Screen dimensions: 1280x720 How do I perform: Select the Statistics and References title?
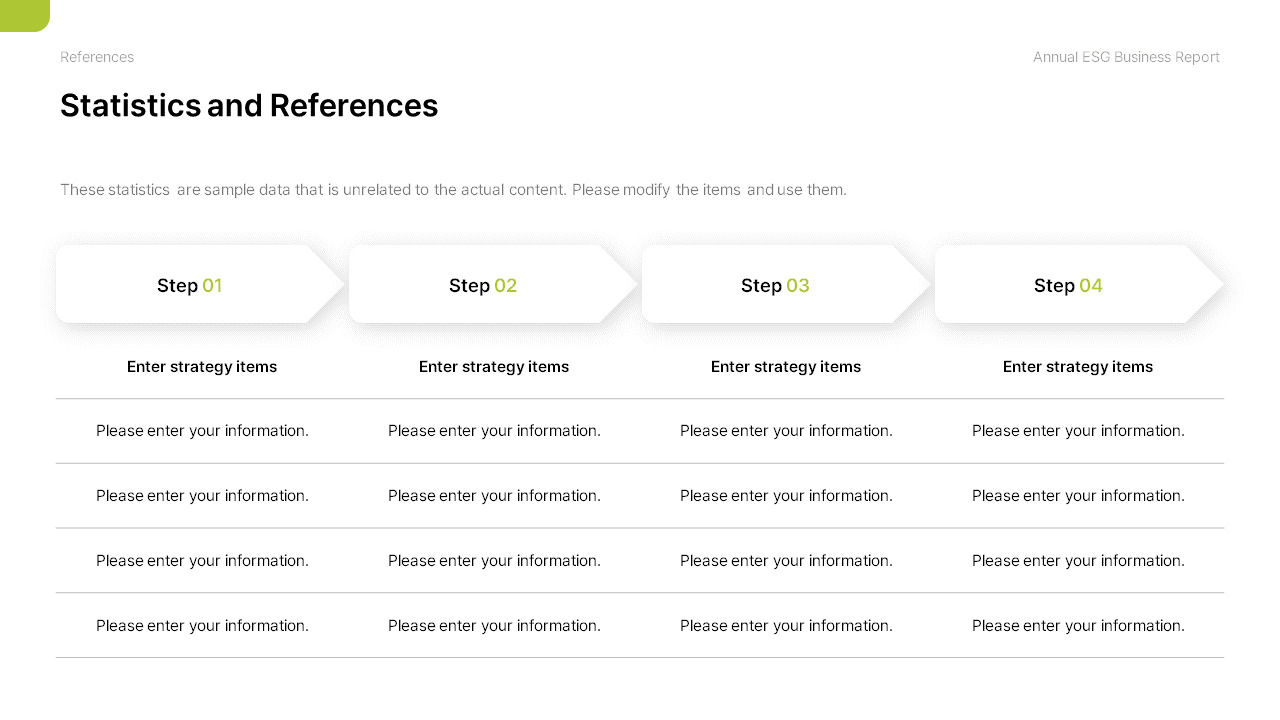pyautogui.click(x=249, y=106)
